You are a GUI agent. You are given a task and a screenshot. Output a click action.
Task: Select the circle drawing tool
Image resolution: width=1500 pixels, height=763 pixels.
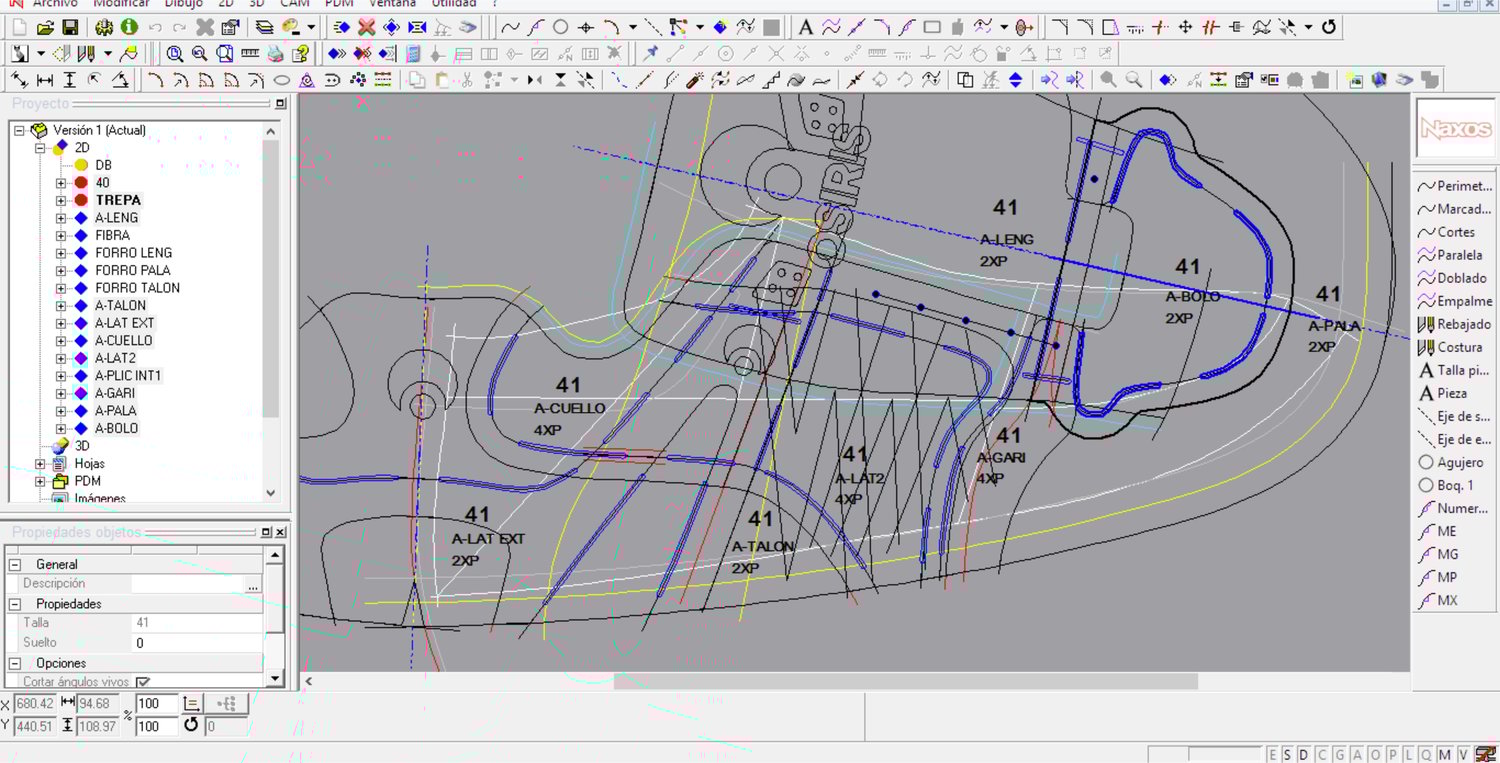[x=561, y=27]
